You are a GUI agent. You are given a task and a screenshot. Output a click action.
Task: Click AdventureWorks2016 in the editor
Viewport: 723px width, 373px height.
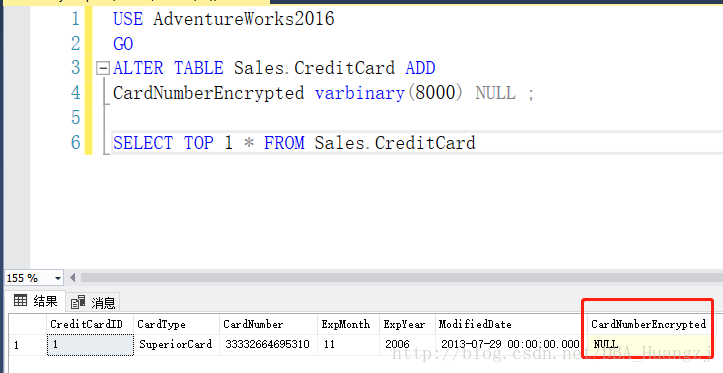click(x=243, y=19)
